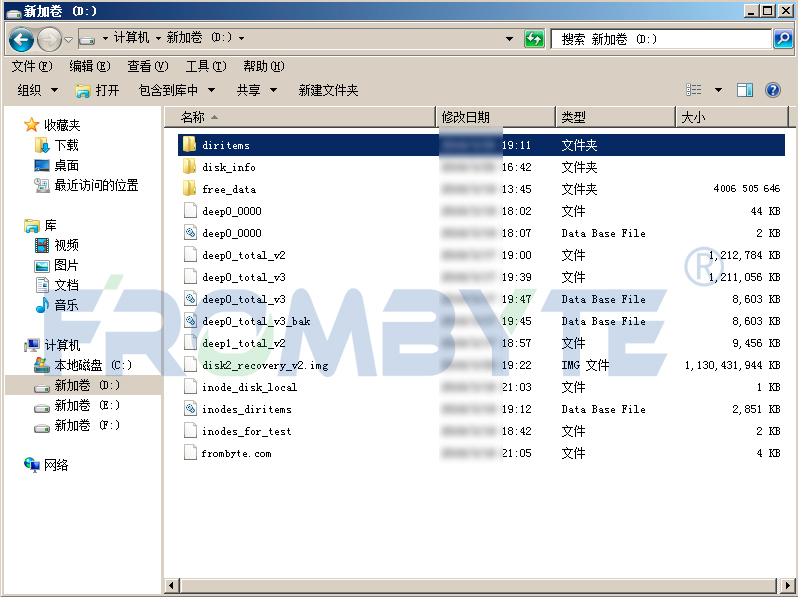Select the disk_info folder icon
799x597 pixels.
[x=190, y=167]
